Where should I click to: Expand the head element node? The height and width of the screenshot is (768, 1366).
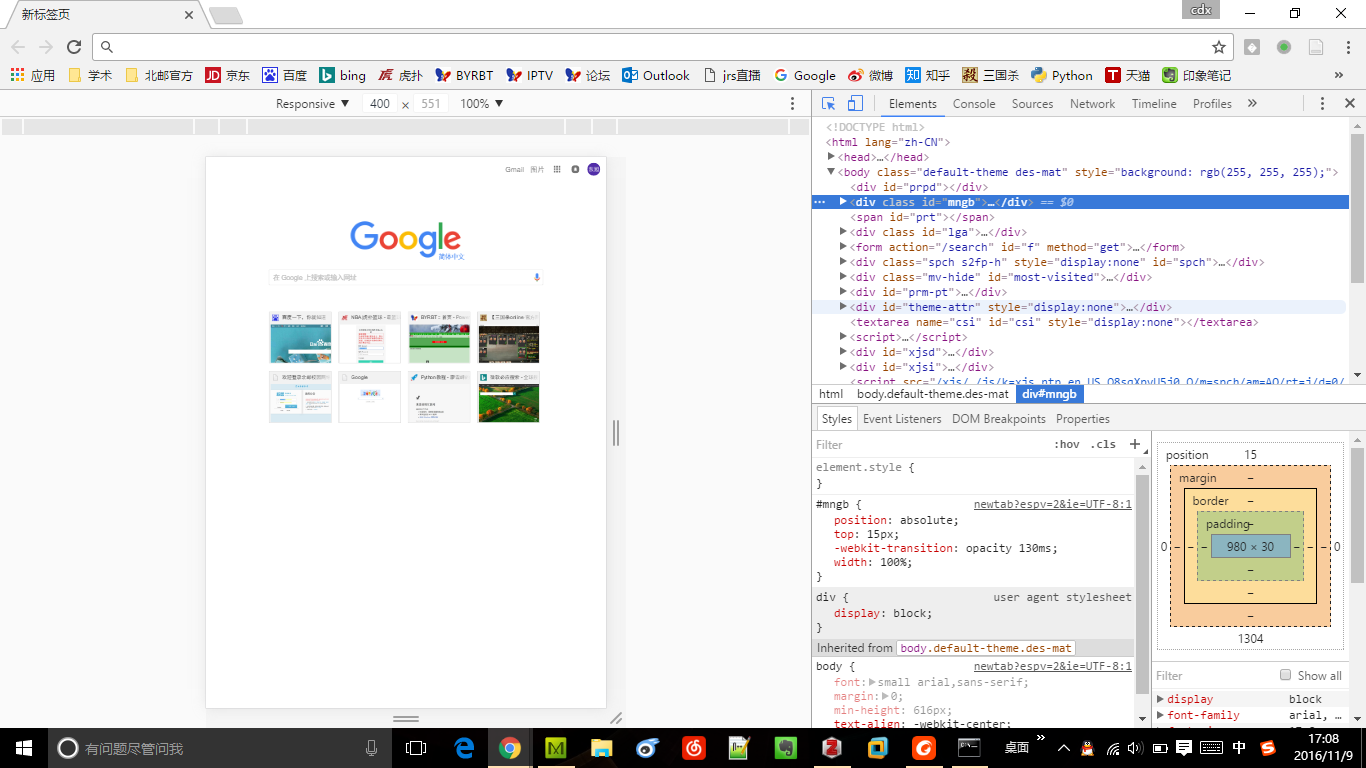[831, 157]
